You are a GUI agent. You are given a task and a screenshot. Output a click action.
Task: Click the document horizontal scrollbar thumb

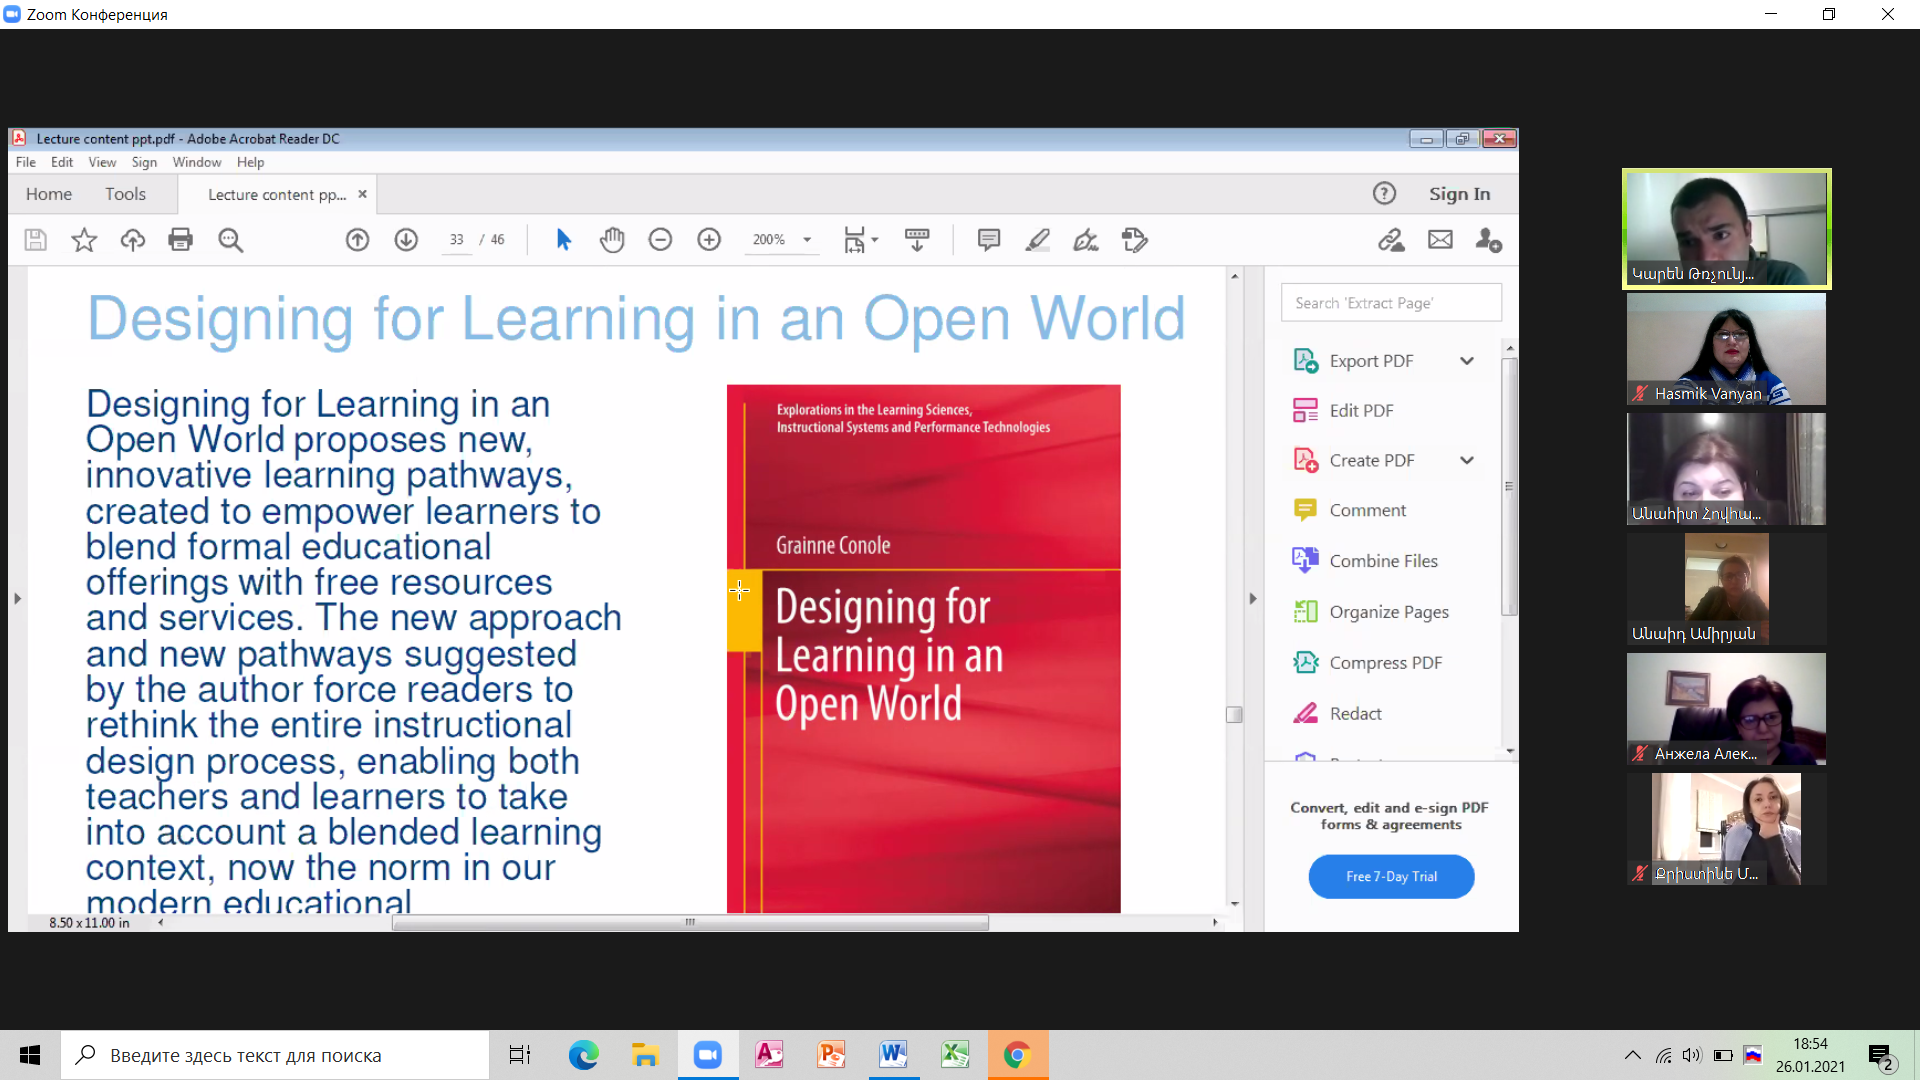(x=690, y=923)
